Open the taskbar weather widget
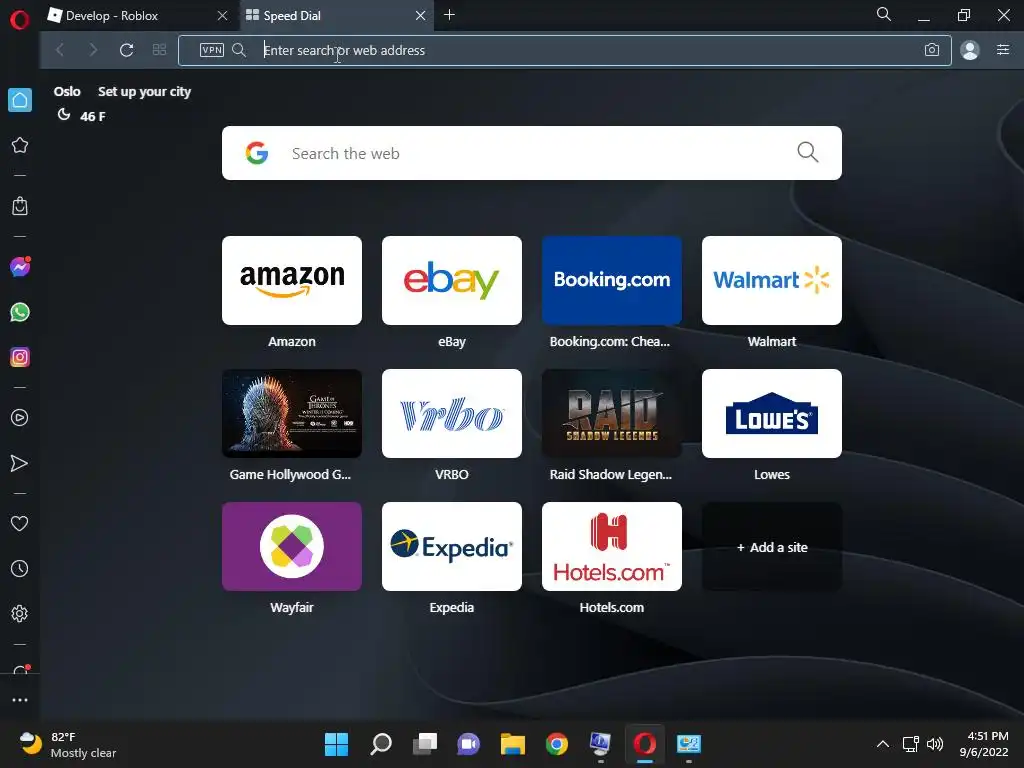The image size is (1024, 768). [67, 744]
